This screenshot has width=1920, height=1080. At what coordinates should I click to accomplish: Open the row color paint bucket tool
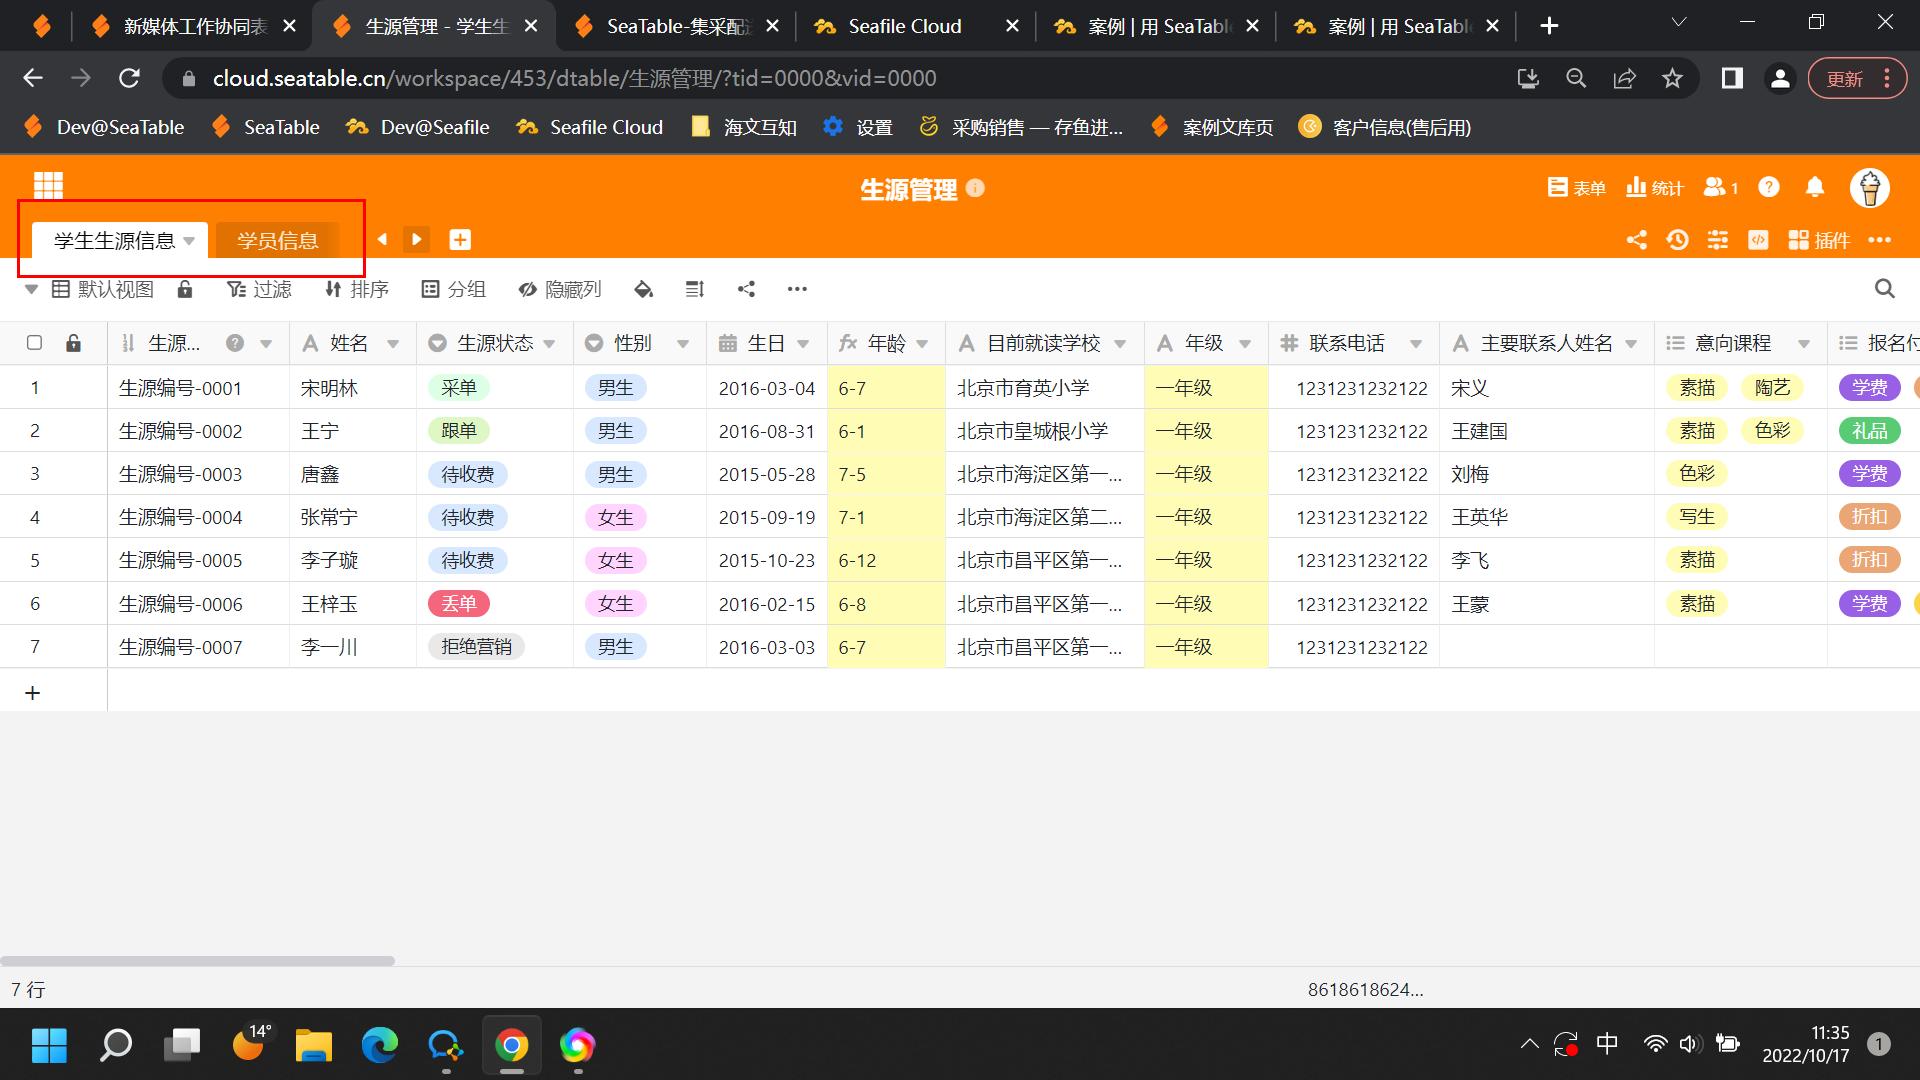tap(644, 289)
